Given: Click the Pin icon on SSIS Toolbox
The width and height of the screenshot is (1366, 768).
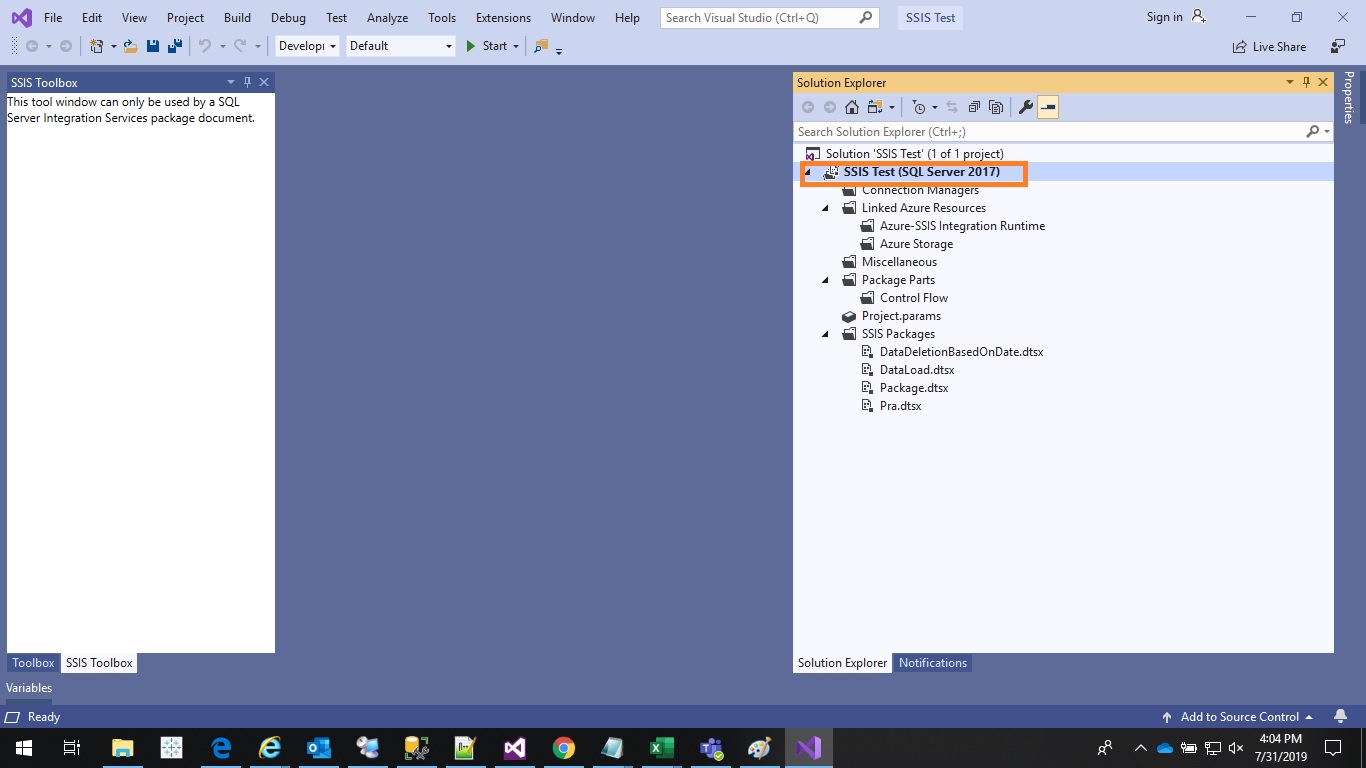Looking at the screenshot, I should coord(247,82).
